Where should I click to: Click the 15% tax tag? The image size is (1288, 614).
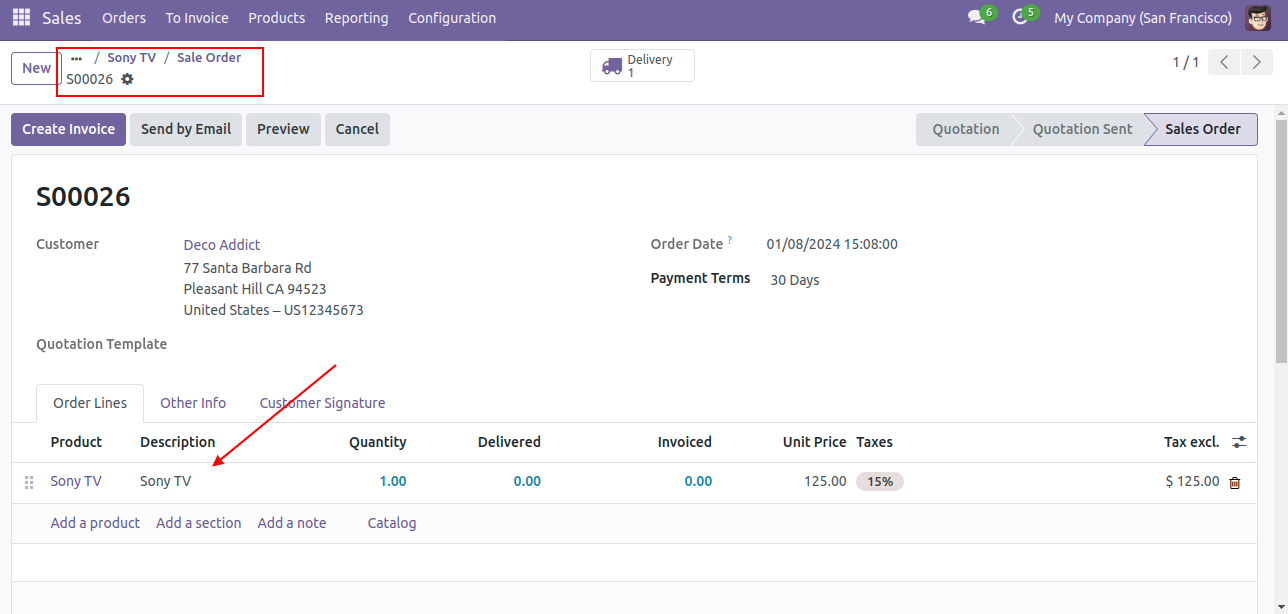880,482
